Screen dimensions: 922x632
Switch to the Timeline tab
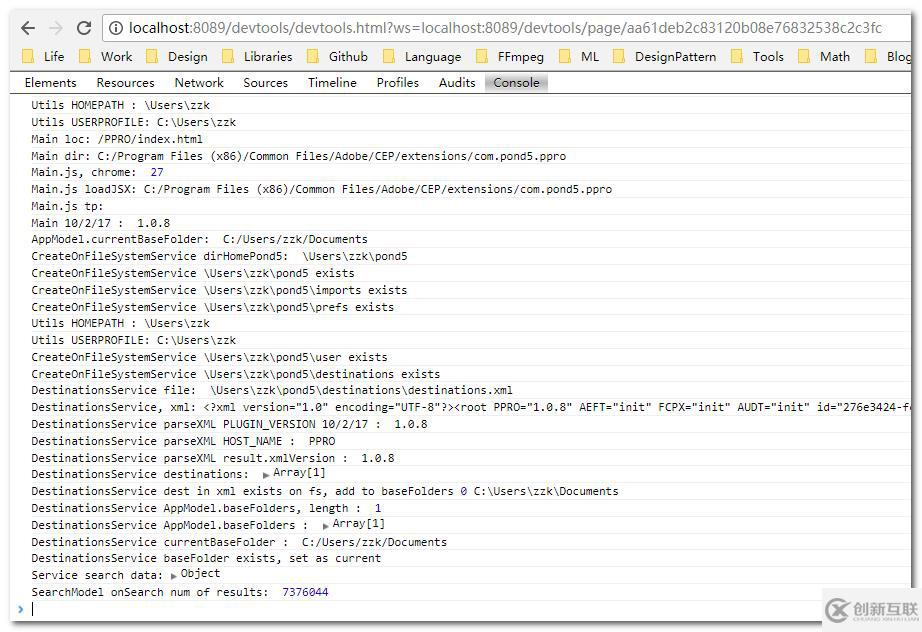332,83
